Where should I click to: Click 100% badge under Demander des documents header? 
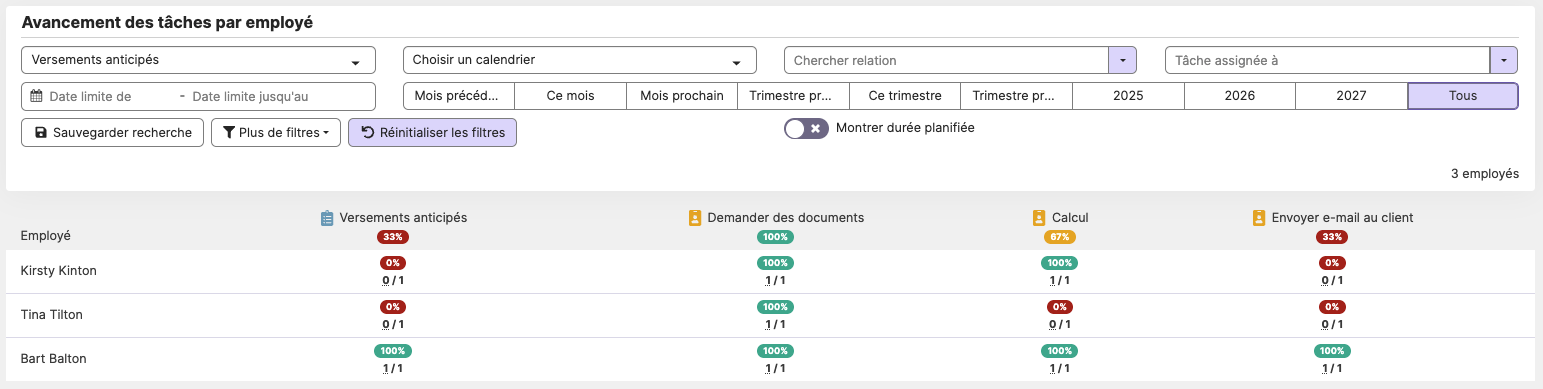coord(775,237)
